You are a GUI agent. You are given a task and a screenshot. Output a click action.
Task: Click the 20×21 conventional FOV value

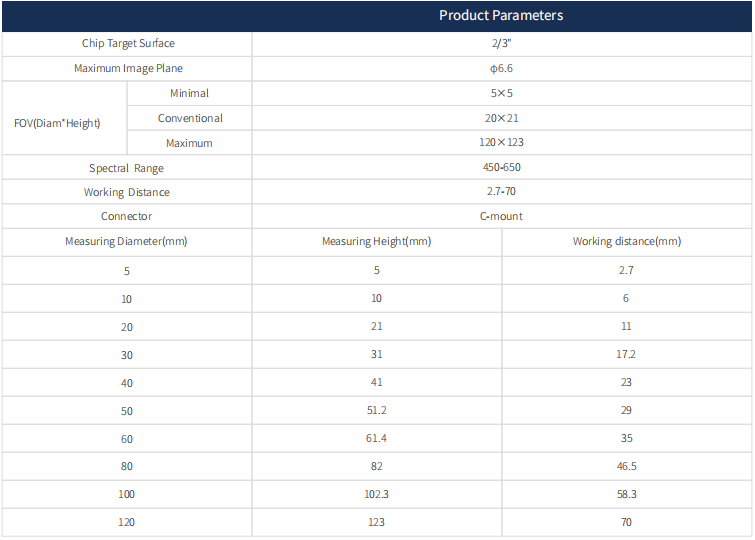(x=501, y=118)
